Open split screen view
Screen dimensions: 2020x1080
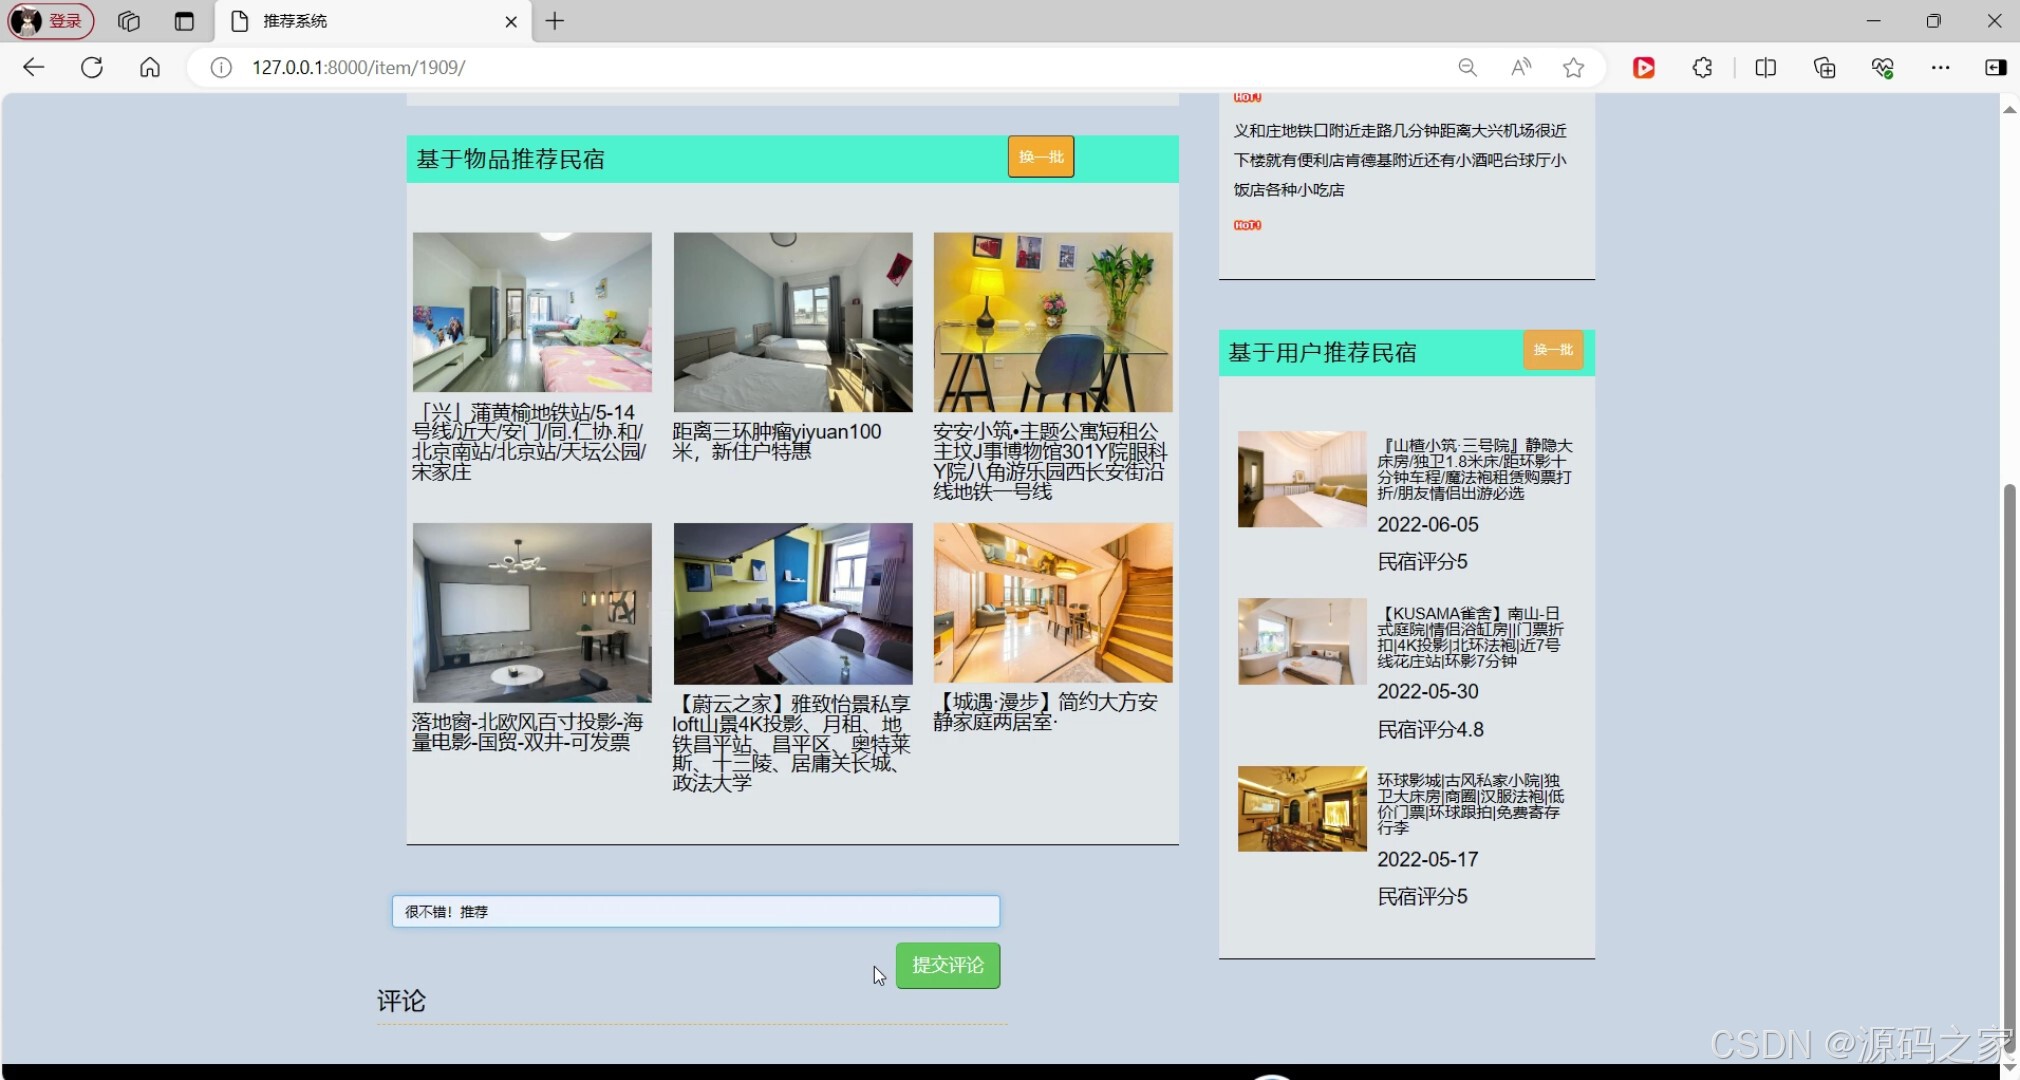pos(1765,67)
